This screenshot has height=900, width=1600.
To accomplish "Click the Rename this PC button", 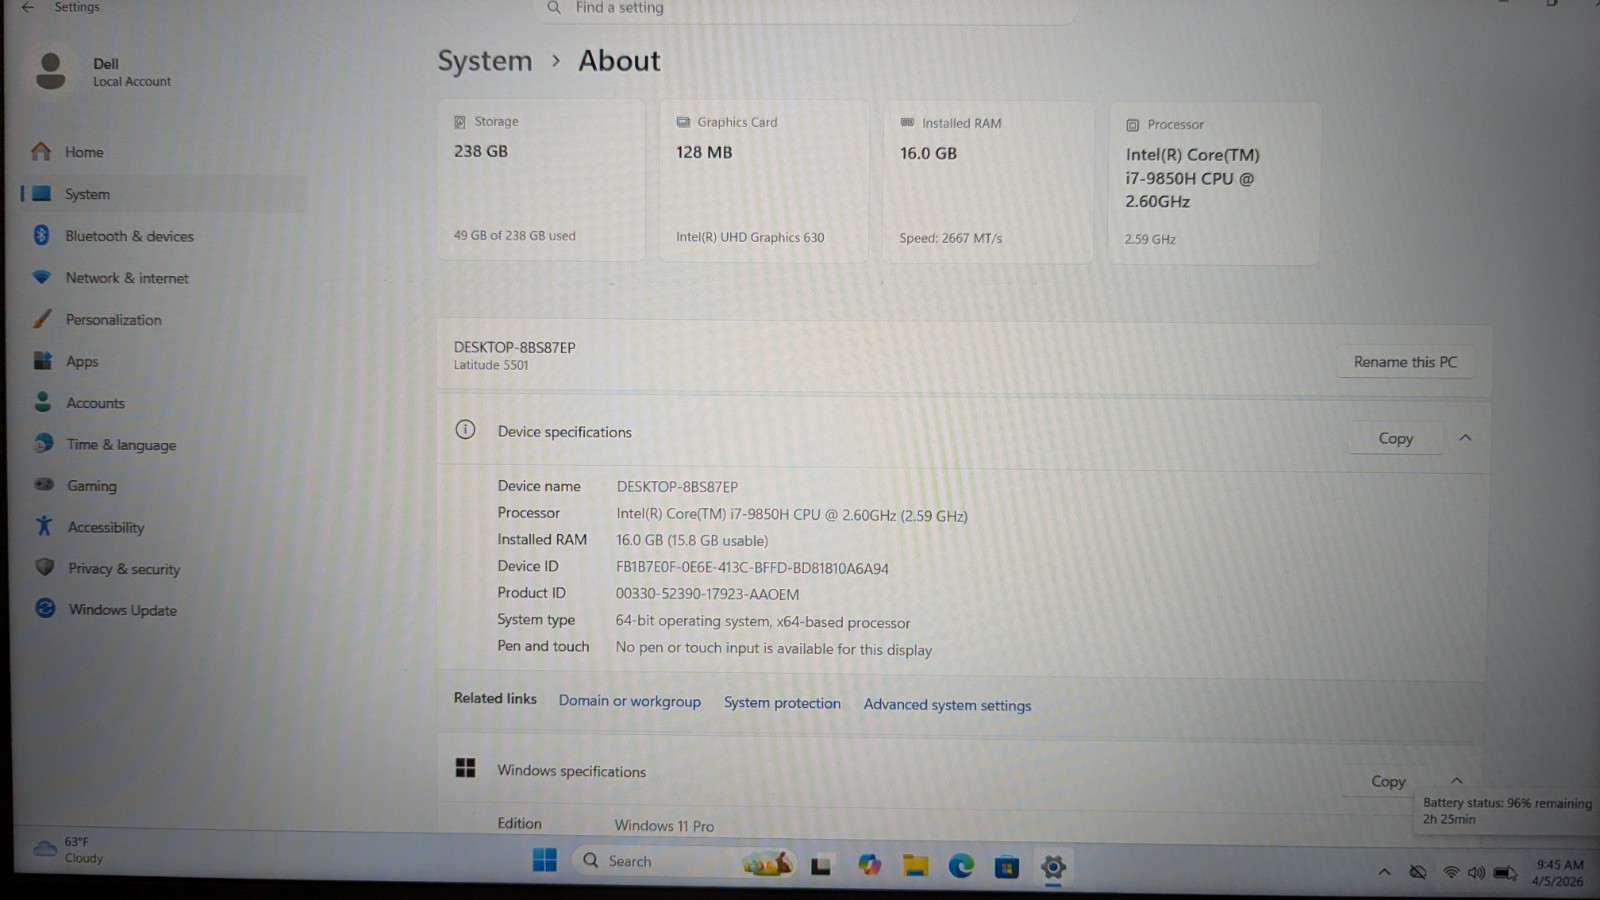I will (1405, 362).
